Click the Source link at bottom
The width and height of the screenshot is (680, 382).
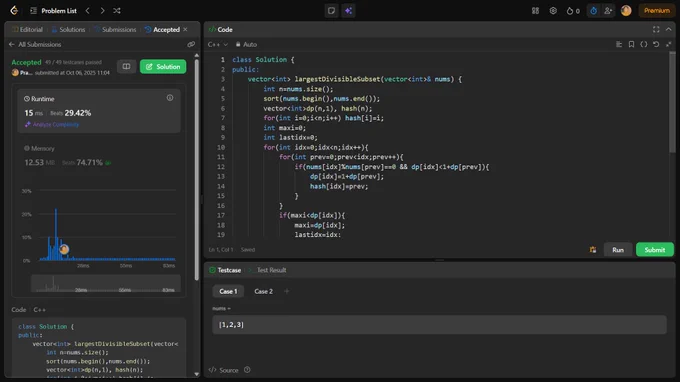coord(224,370)
